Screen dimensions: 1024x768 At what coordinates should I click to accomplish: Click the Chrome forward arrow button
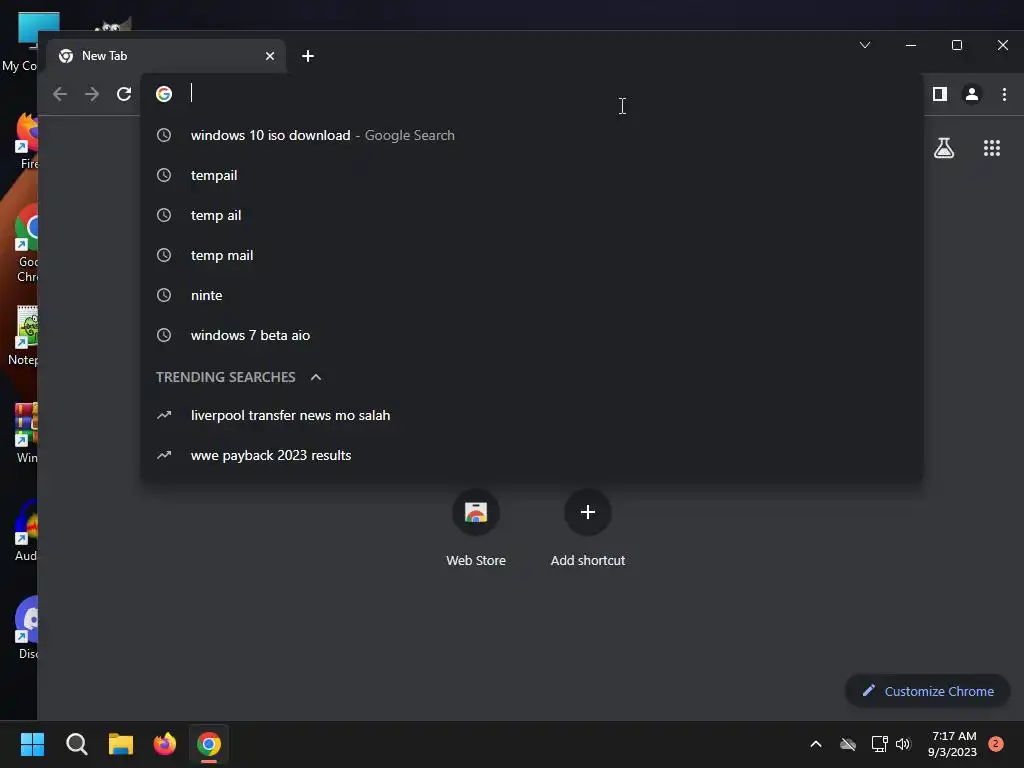tap(92, 94)
